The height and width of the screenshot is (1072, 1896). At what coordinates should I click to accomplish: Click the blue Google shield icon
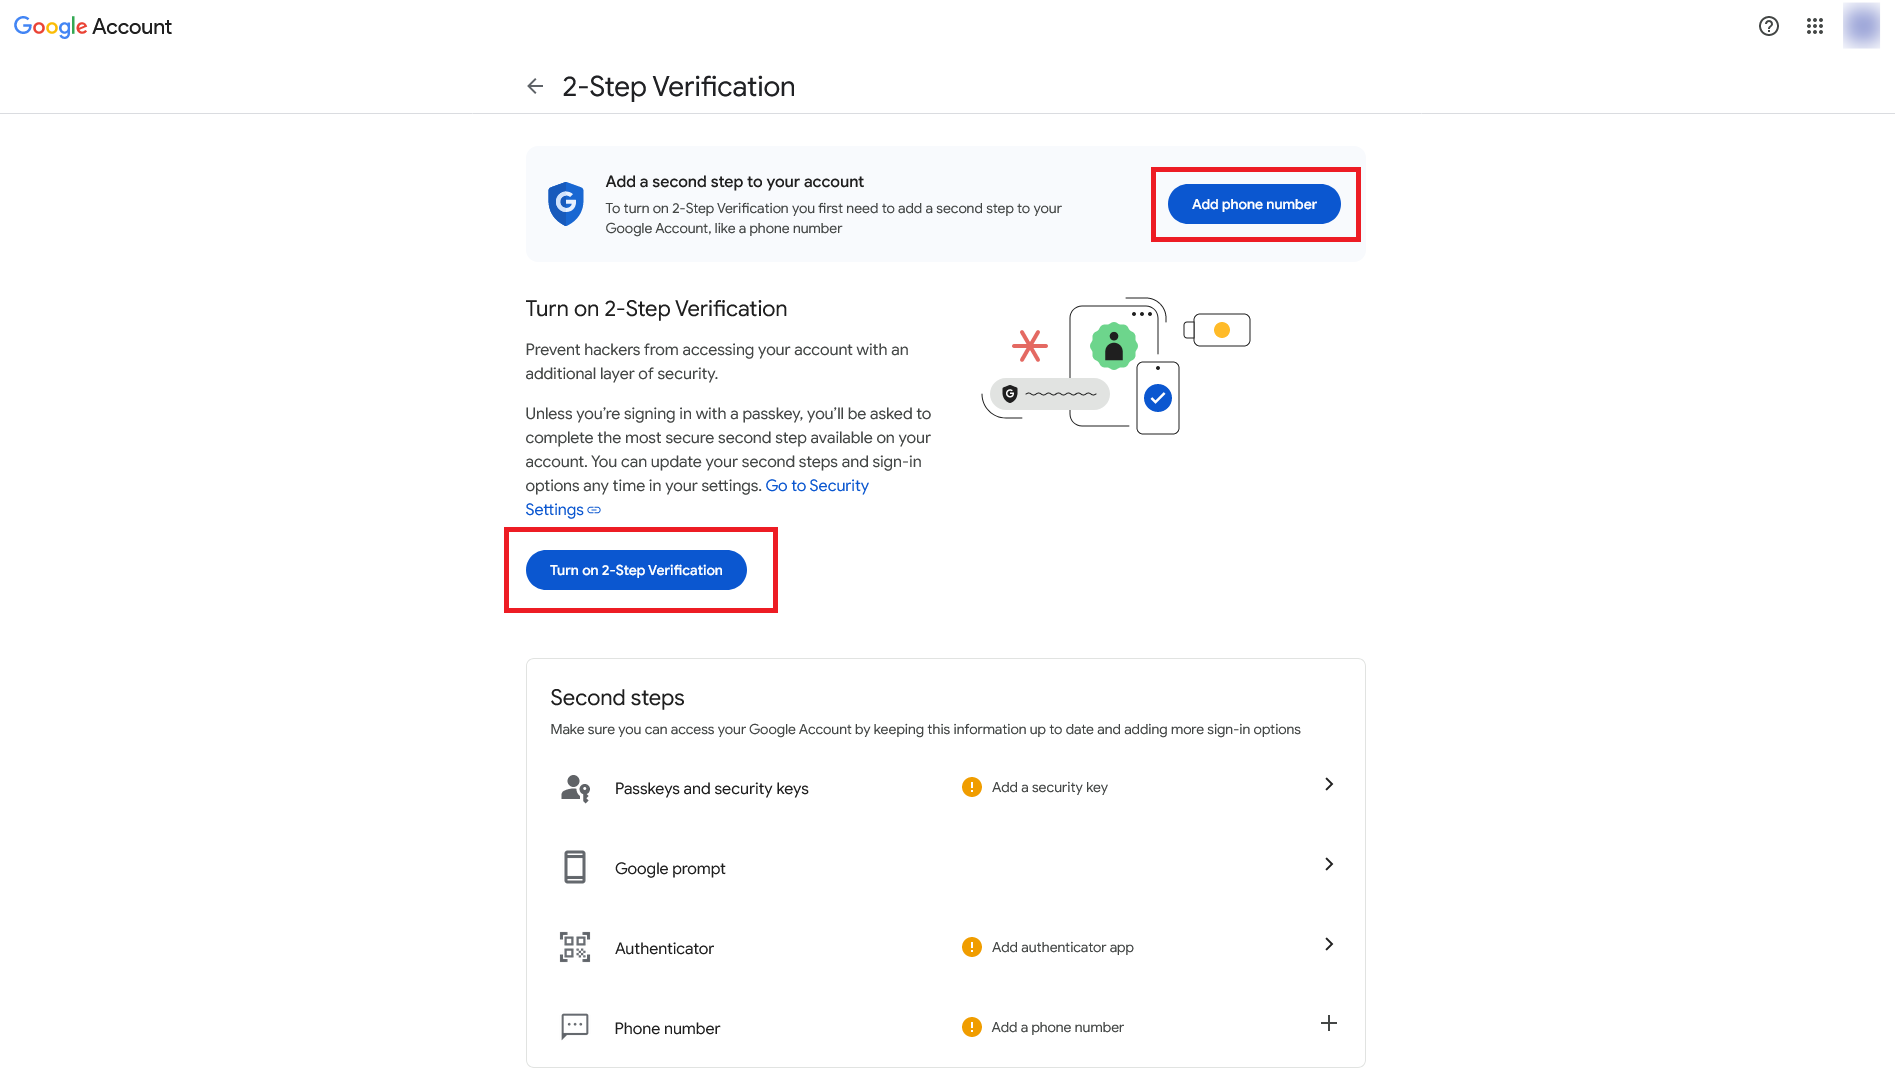click(x=566, y=204)
